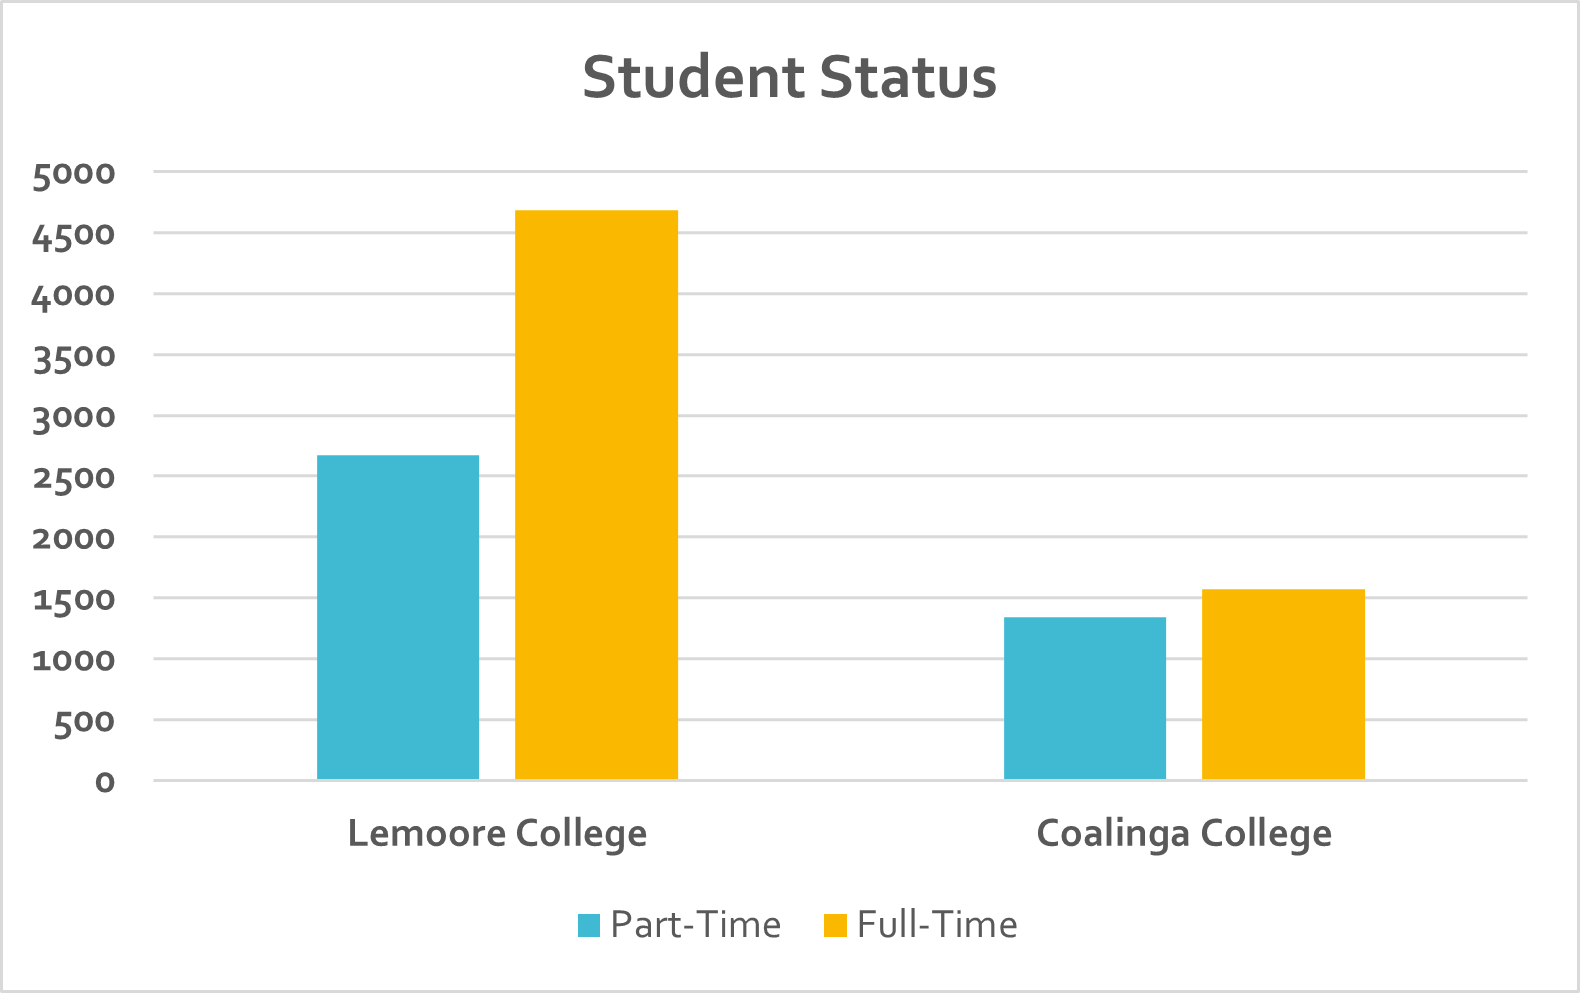
Task: Click the 4000 vertical axis label
Action: pos(74,296)
